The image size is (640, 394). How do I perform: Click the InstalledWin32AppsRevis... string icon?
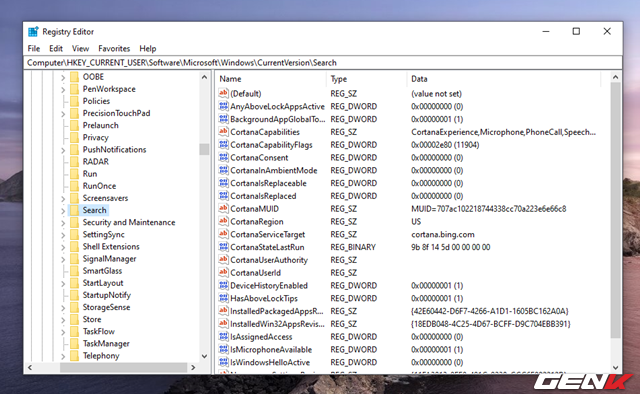pos(223,323)
